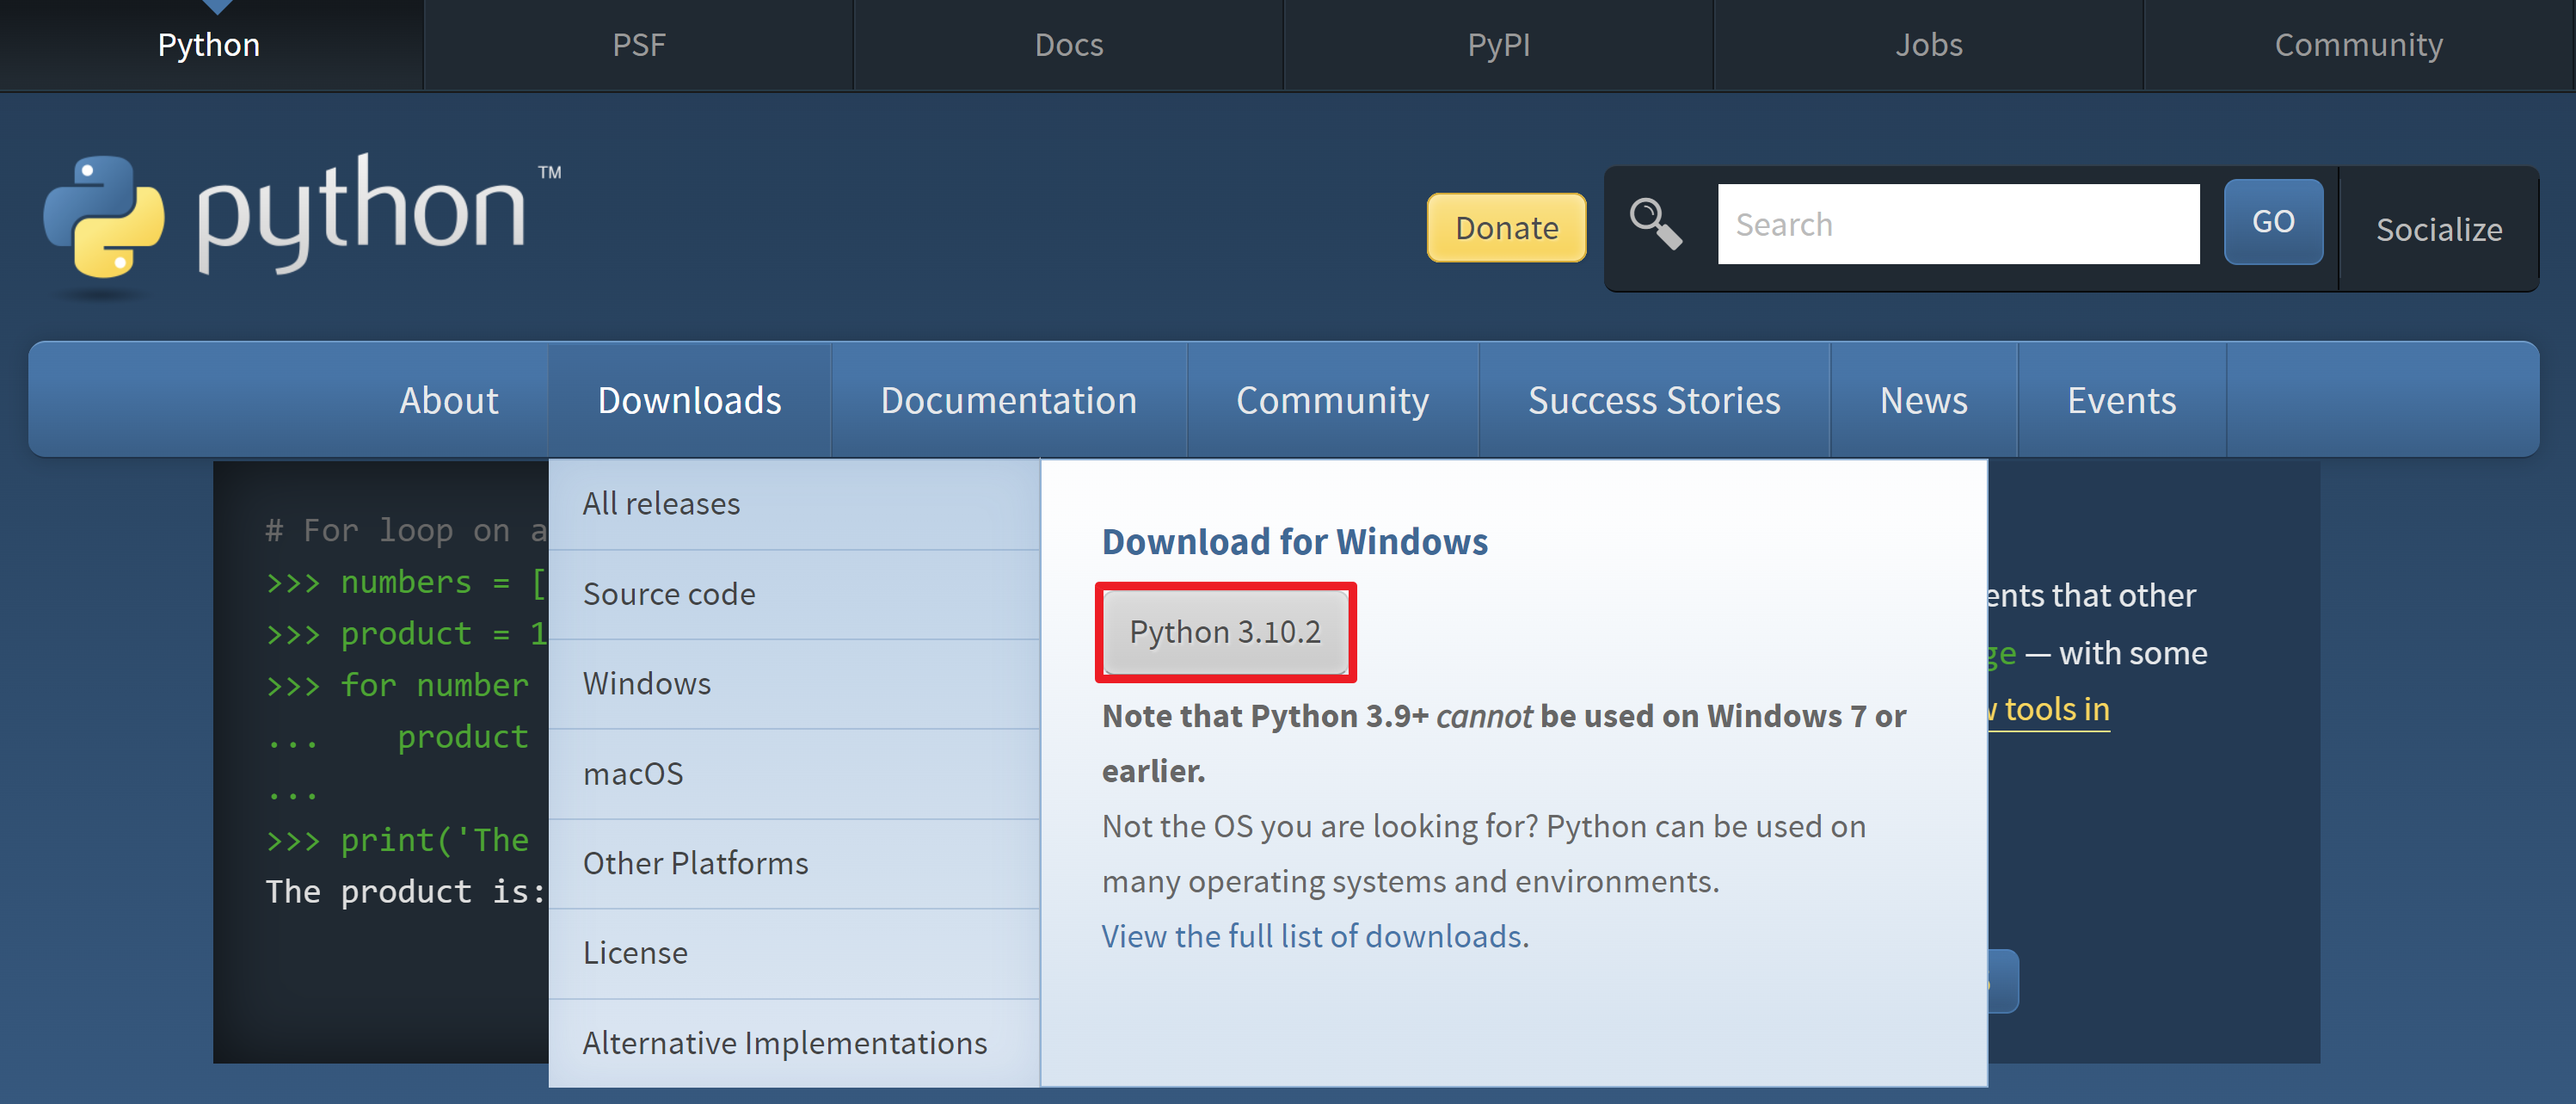
Task: Download Python 3.10.2 for Windows
Action: click(x=1224, y=632)
